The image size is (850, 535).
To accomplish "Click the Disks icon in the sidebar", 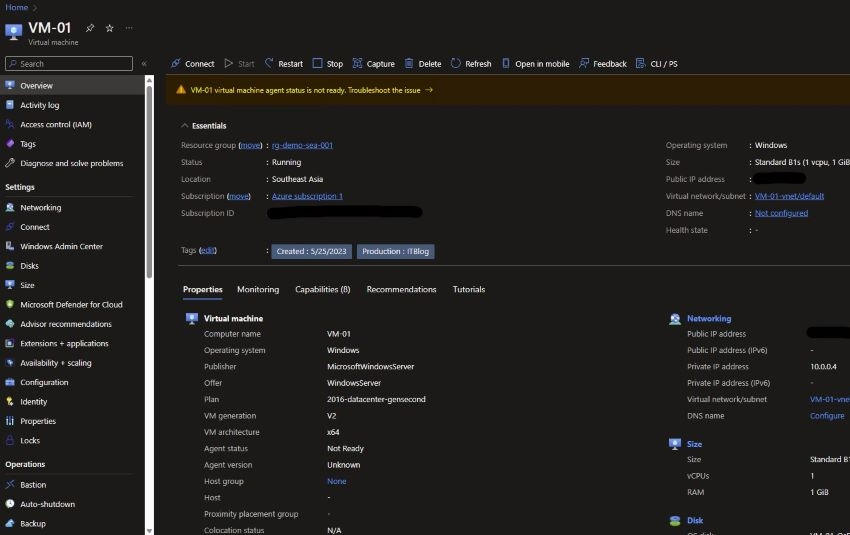I will point(10,266).
